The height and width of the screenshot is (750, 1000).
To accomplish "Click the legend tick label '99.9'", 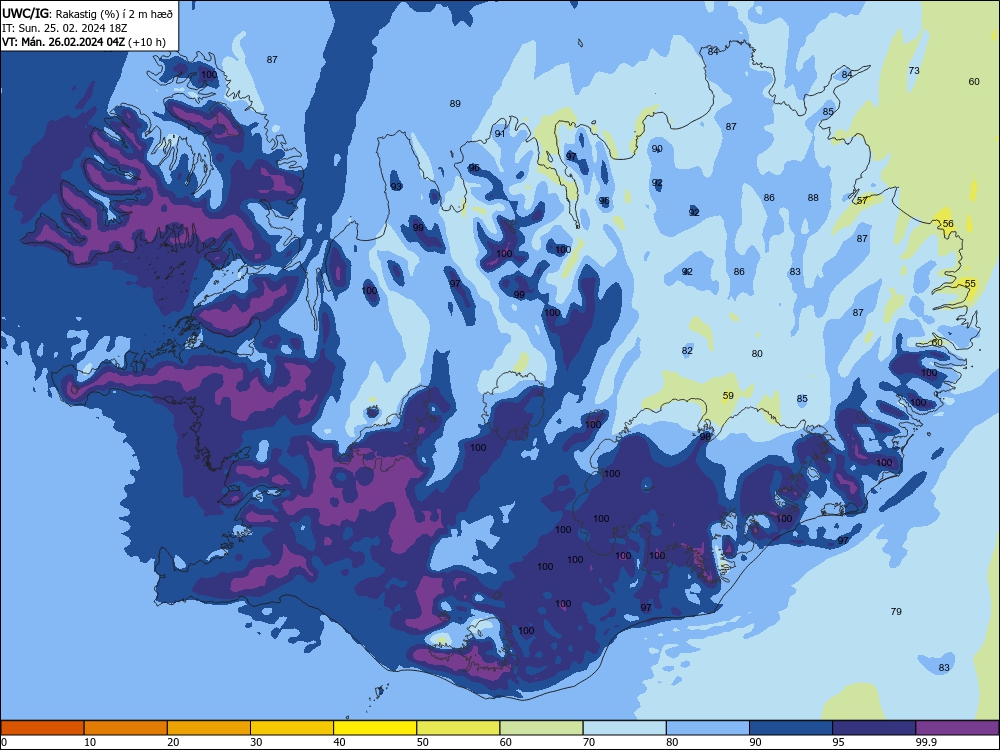I will (926, 742).
